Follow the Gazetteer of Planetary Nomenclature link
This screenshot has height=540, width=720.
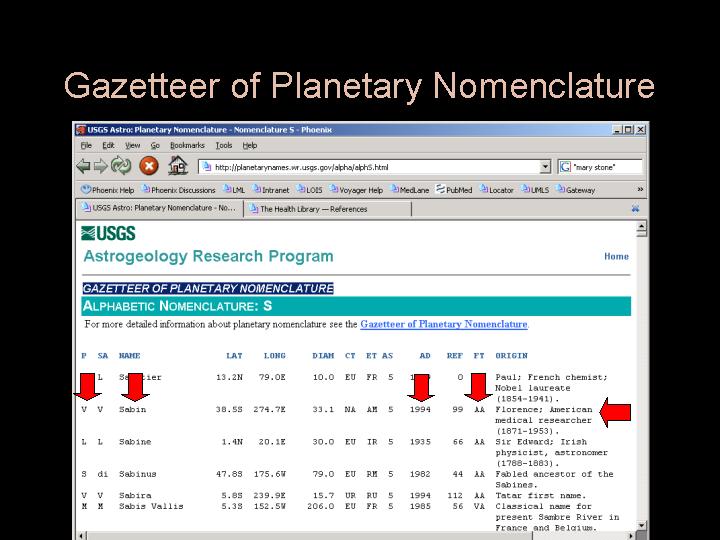tap(443, 324)
